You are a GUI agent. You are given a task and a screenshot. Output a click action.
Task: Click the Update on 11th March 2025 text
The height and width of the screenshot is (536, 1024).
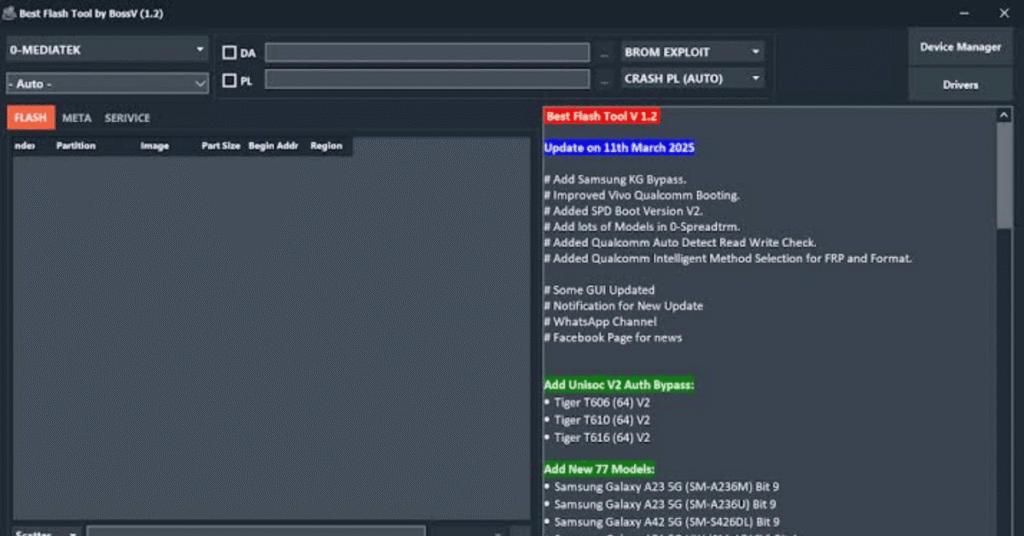pos(619,148)
